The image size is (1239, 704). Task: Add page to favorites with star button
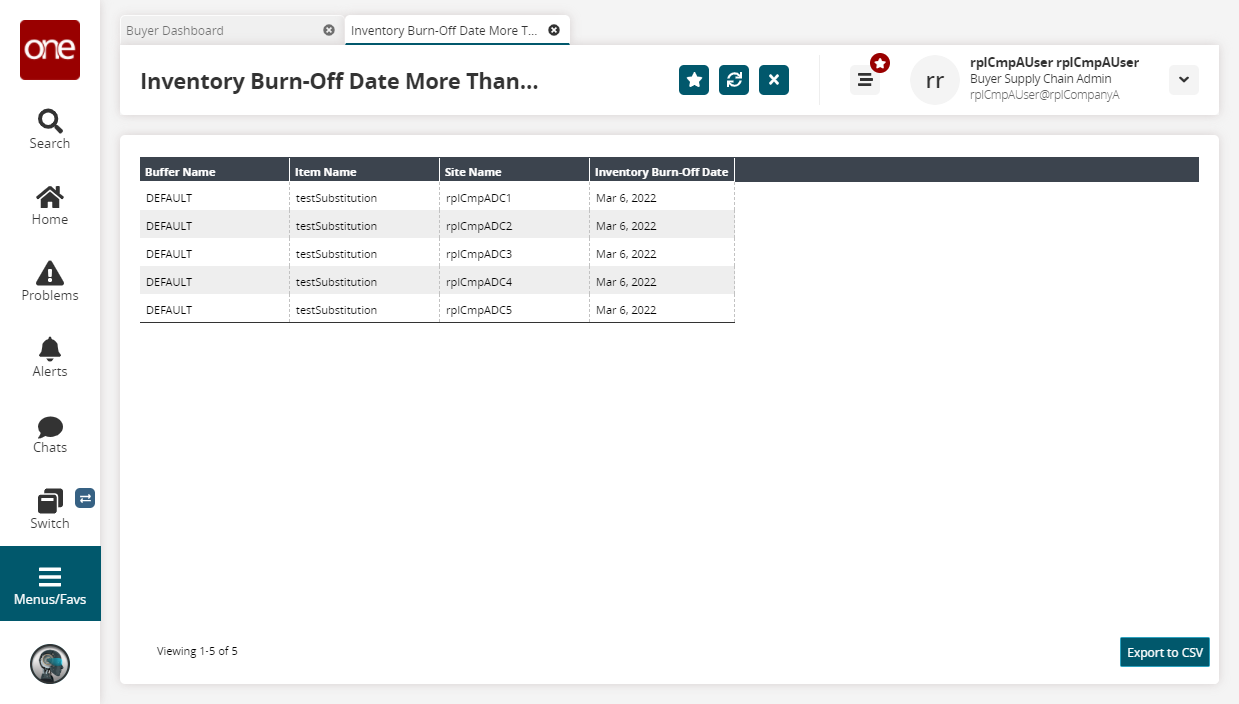pyautogui.click(x=694, y=80)
